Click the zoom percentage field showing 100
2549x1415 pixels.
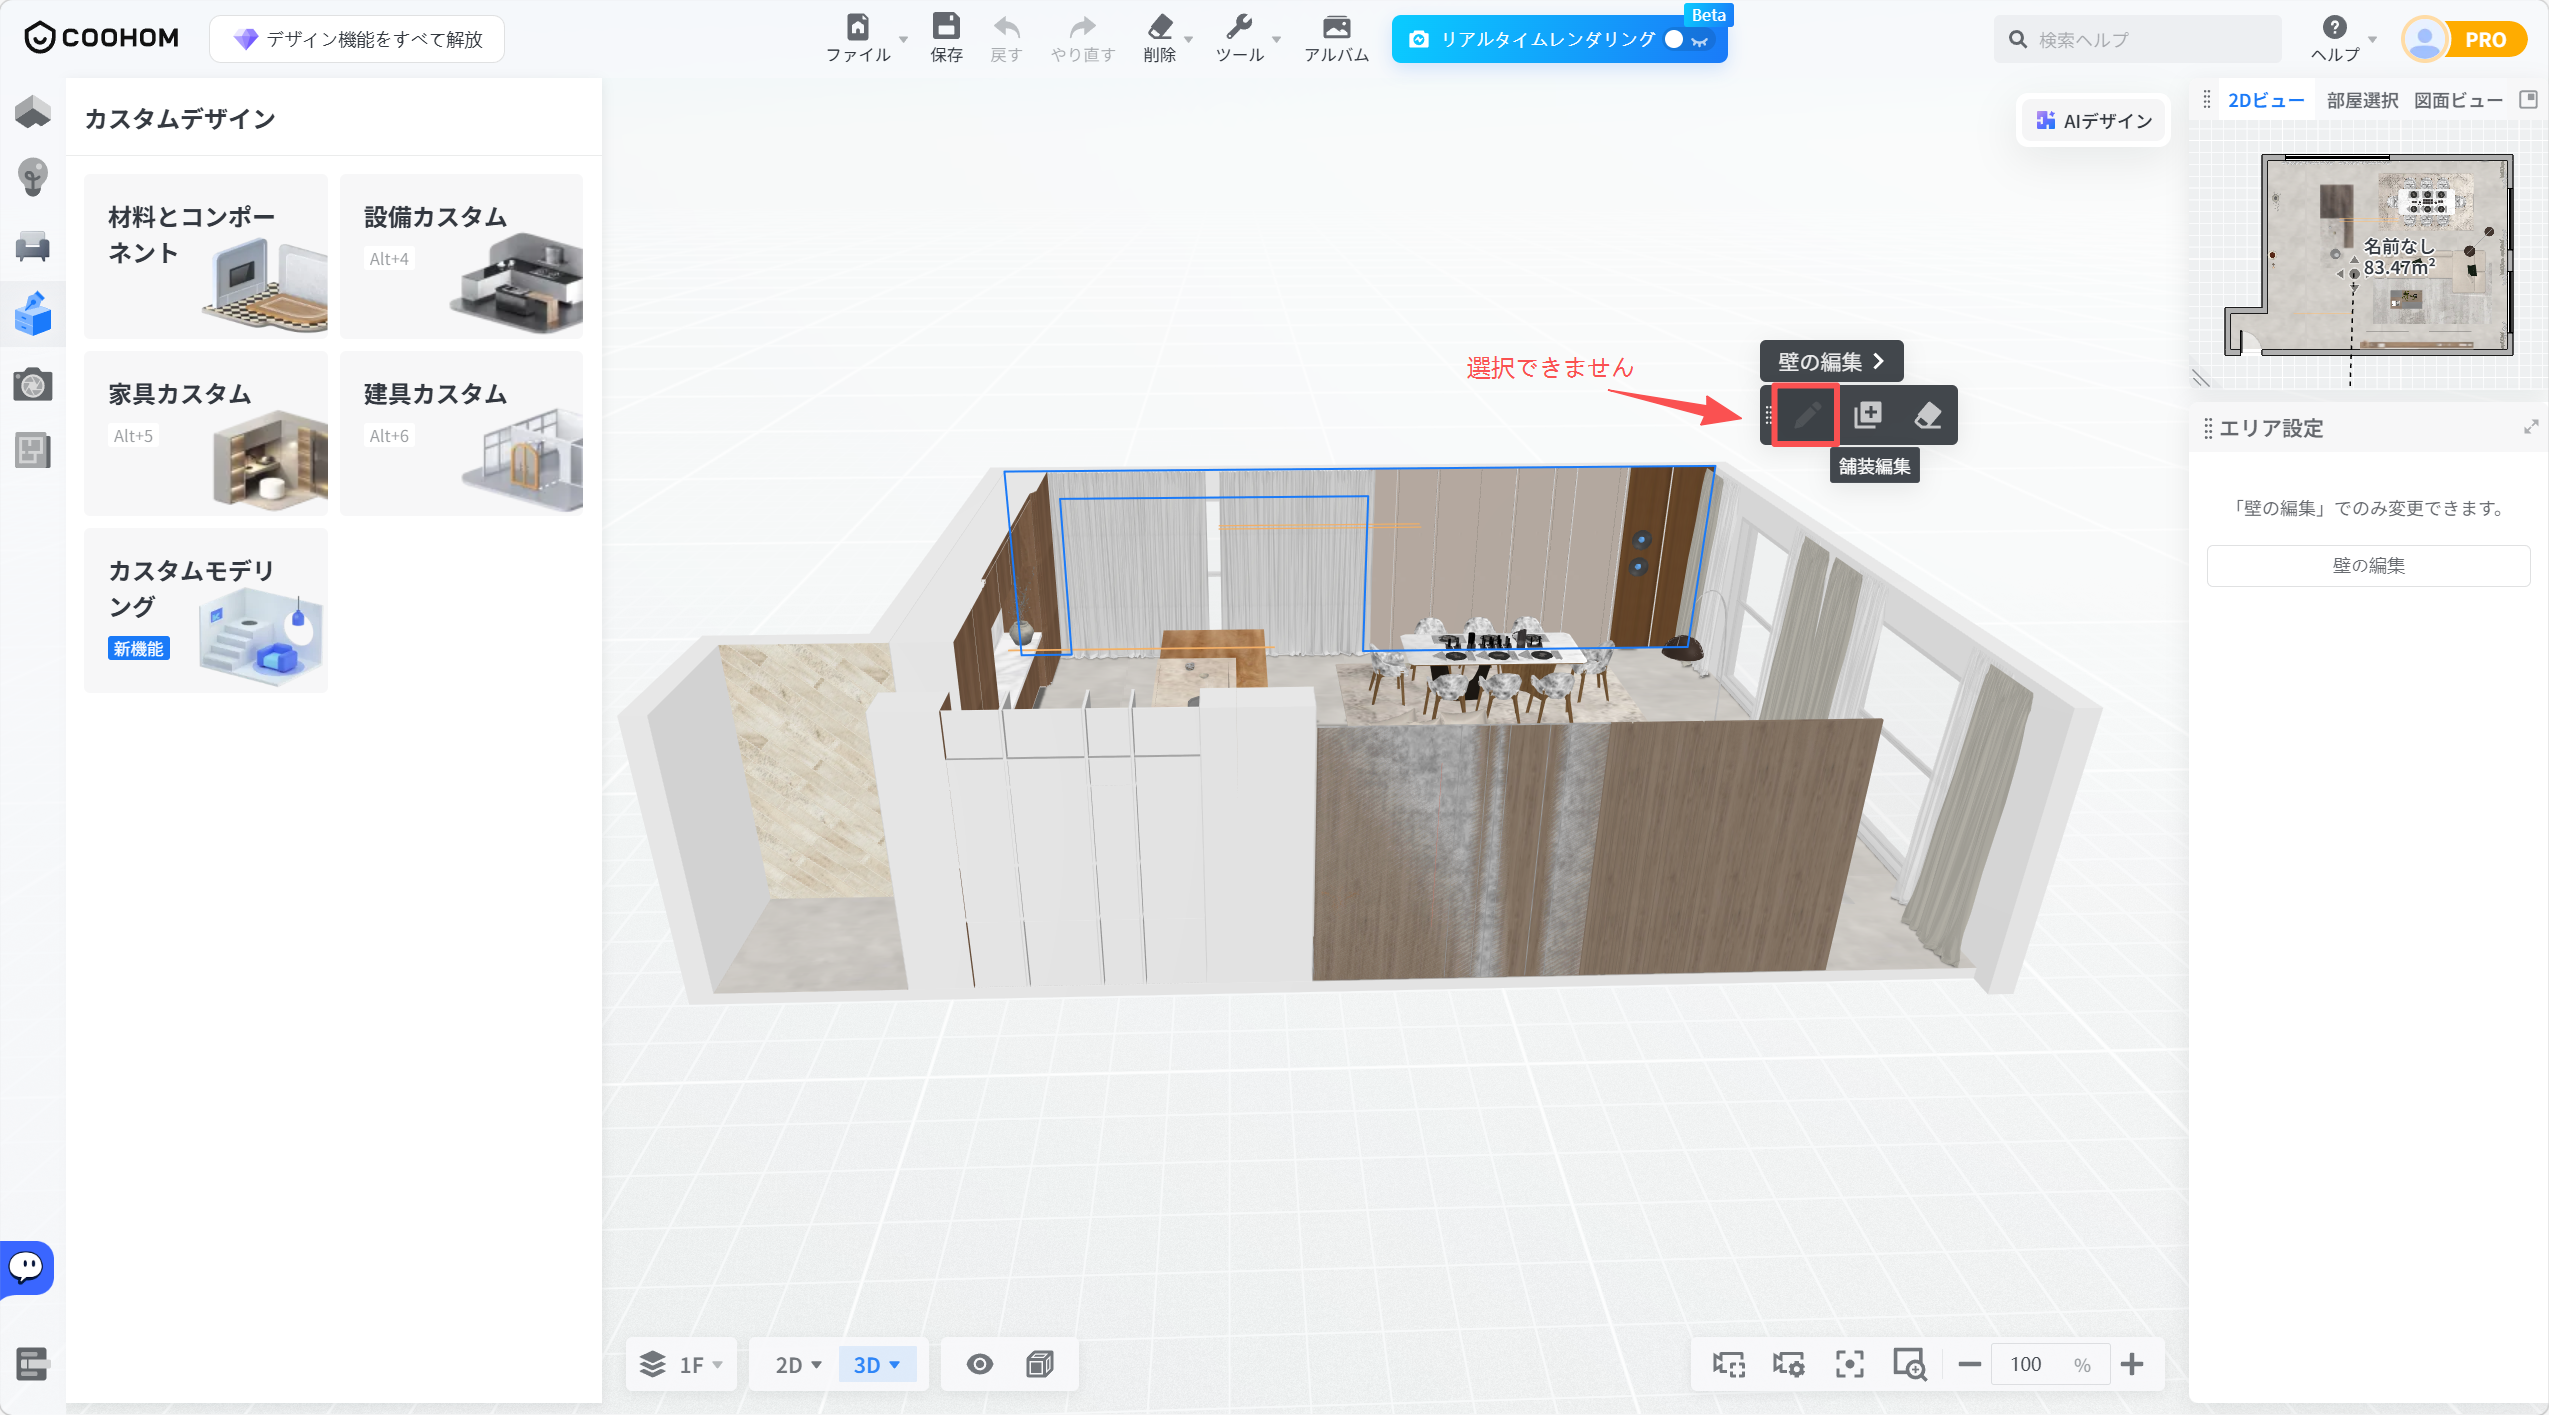pyautogui.click(x=2051, y=1364)
